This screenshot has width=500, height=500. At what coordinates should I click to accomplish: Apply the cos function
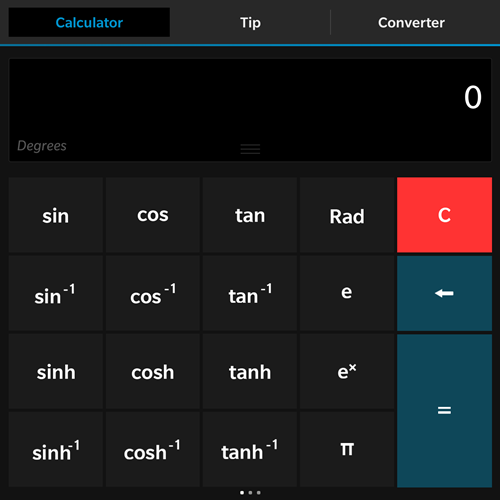point(153,215)
